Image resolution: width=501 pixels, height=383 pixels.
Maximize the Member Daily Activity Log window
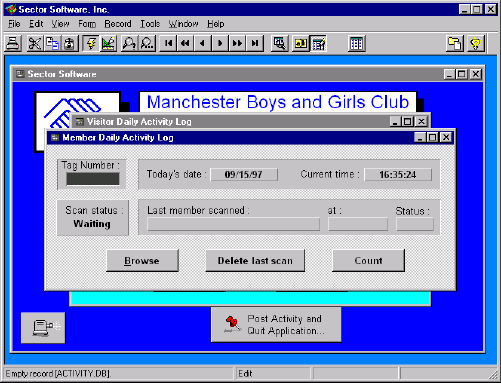point(432,137)
